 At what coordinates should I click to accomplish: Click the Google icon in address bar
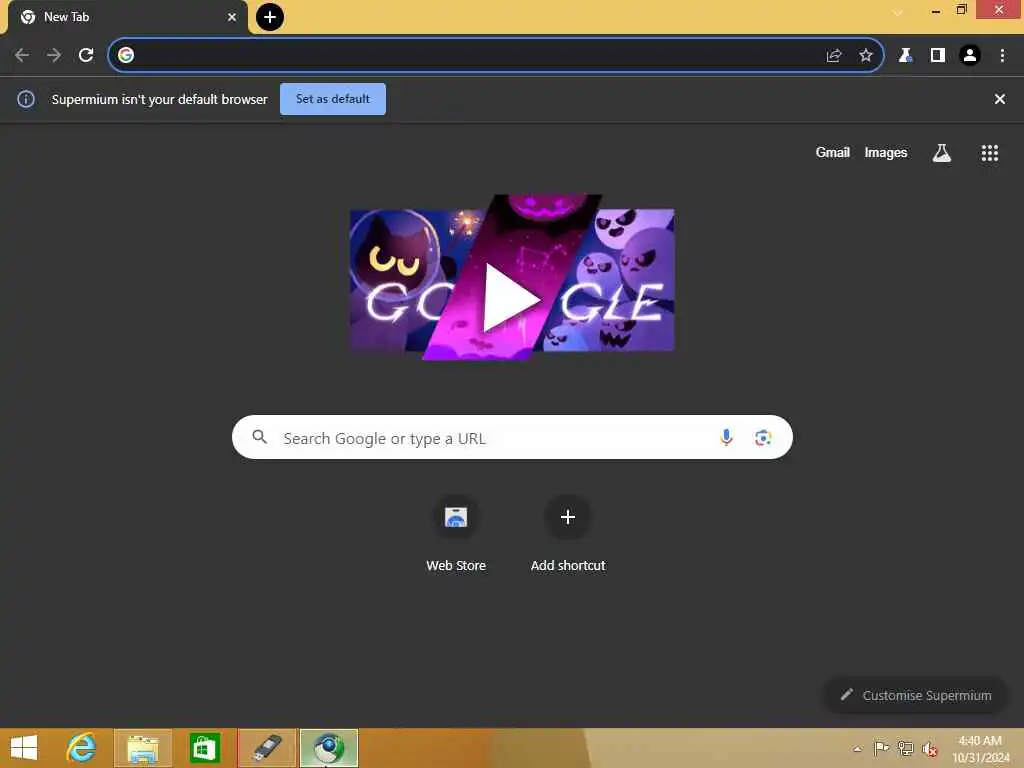126,55
